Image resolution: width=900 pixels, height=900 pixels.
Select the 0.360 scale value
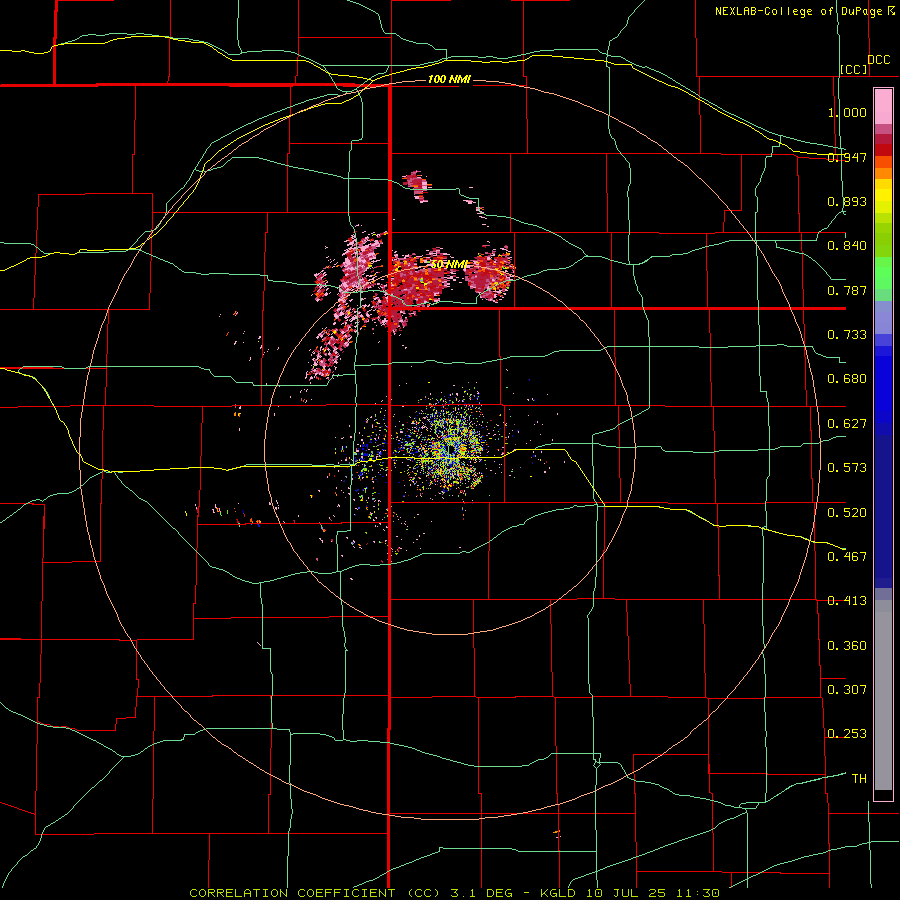point(847,646)
